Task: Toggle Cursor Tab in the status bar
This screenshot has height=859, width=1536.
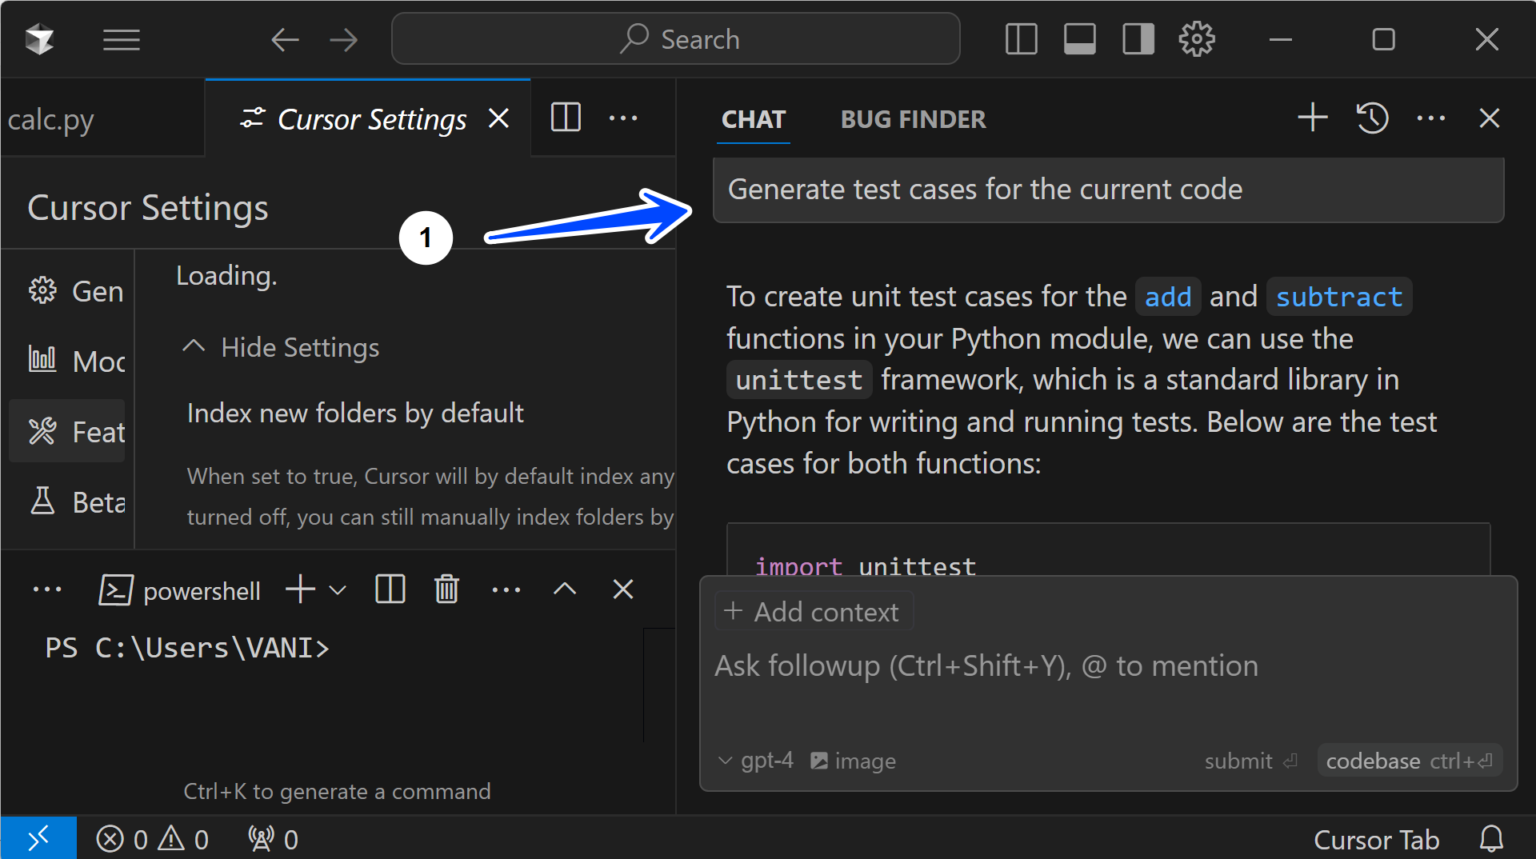Action: point(1377,839)
